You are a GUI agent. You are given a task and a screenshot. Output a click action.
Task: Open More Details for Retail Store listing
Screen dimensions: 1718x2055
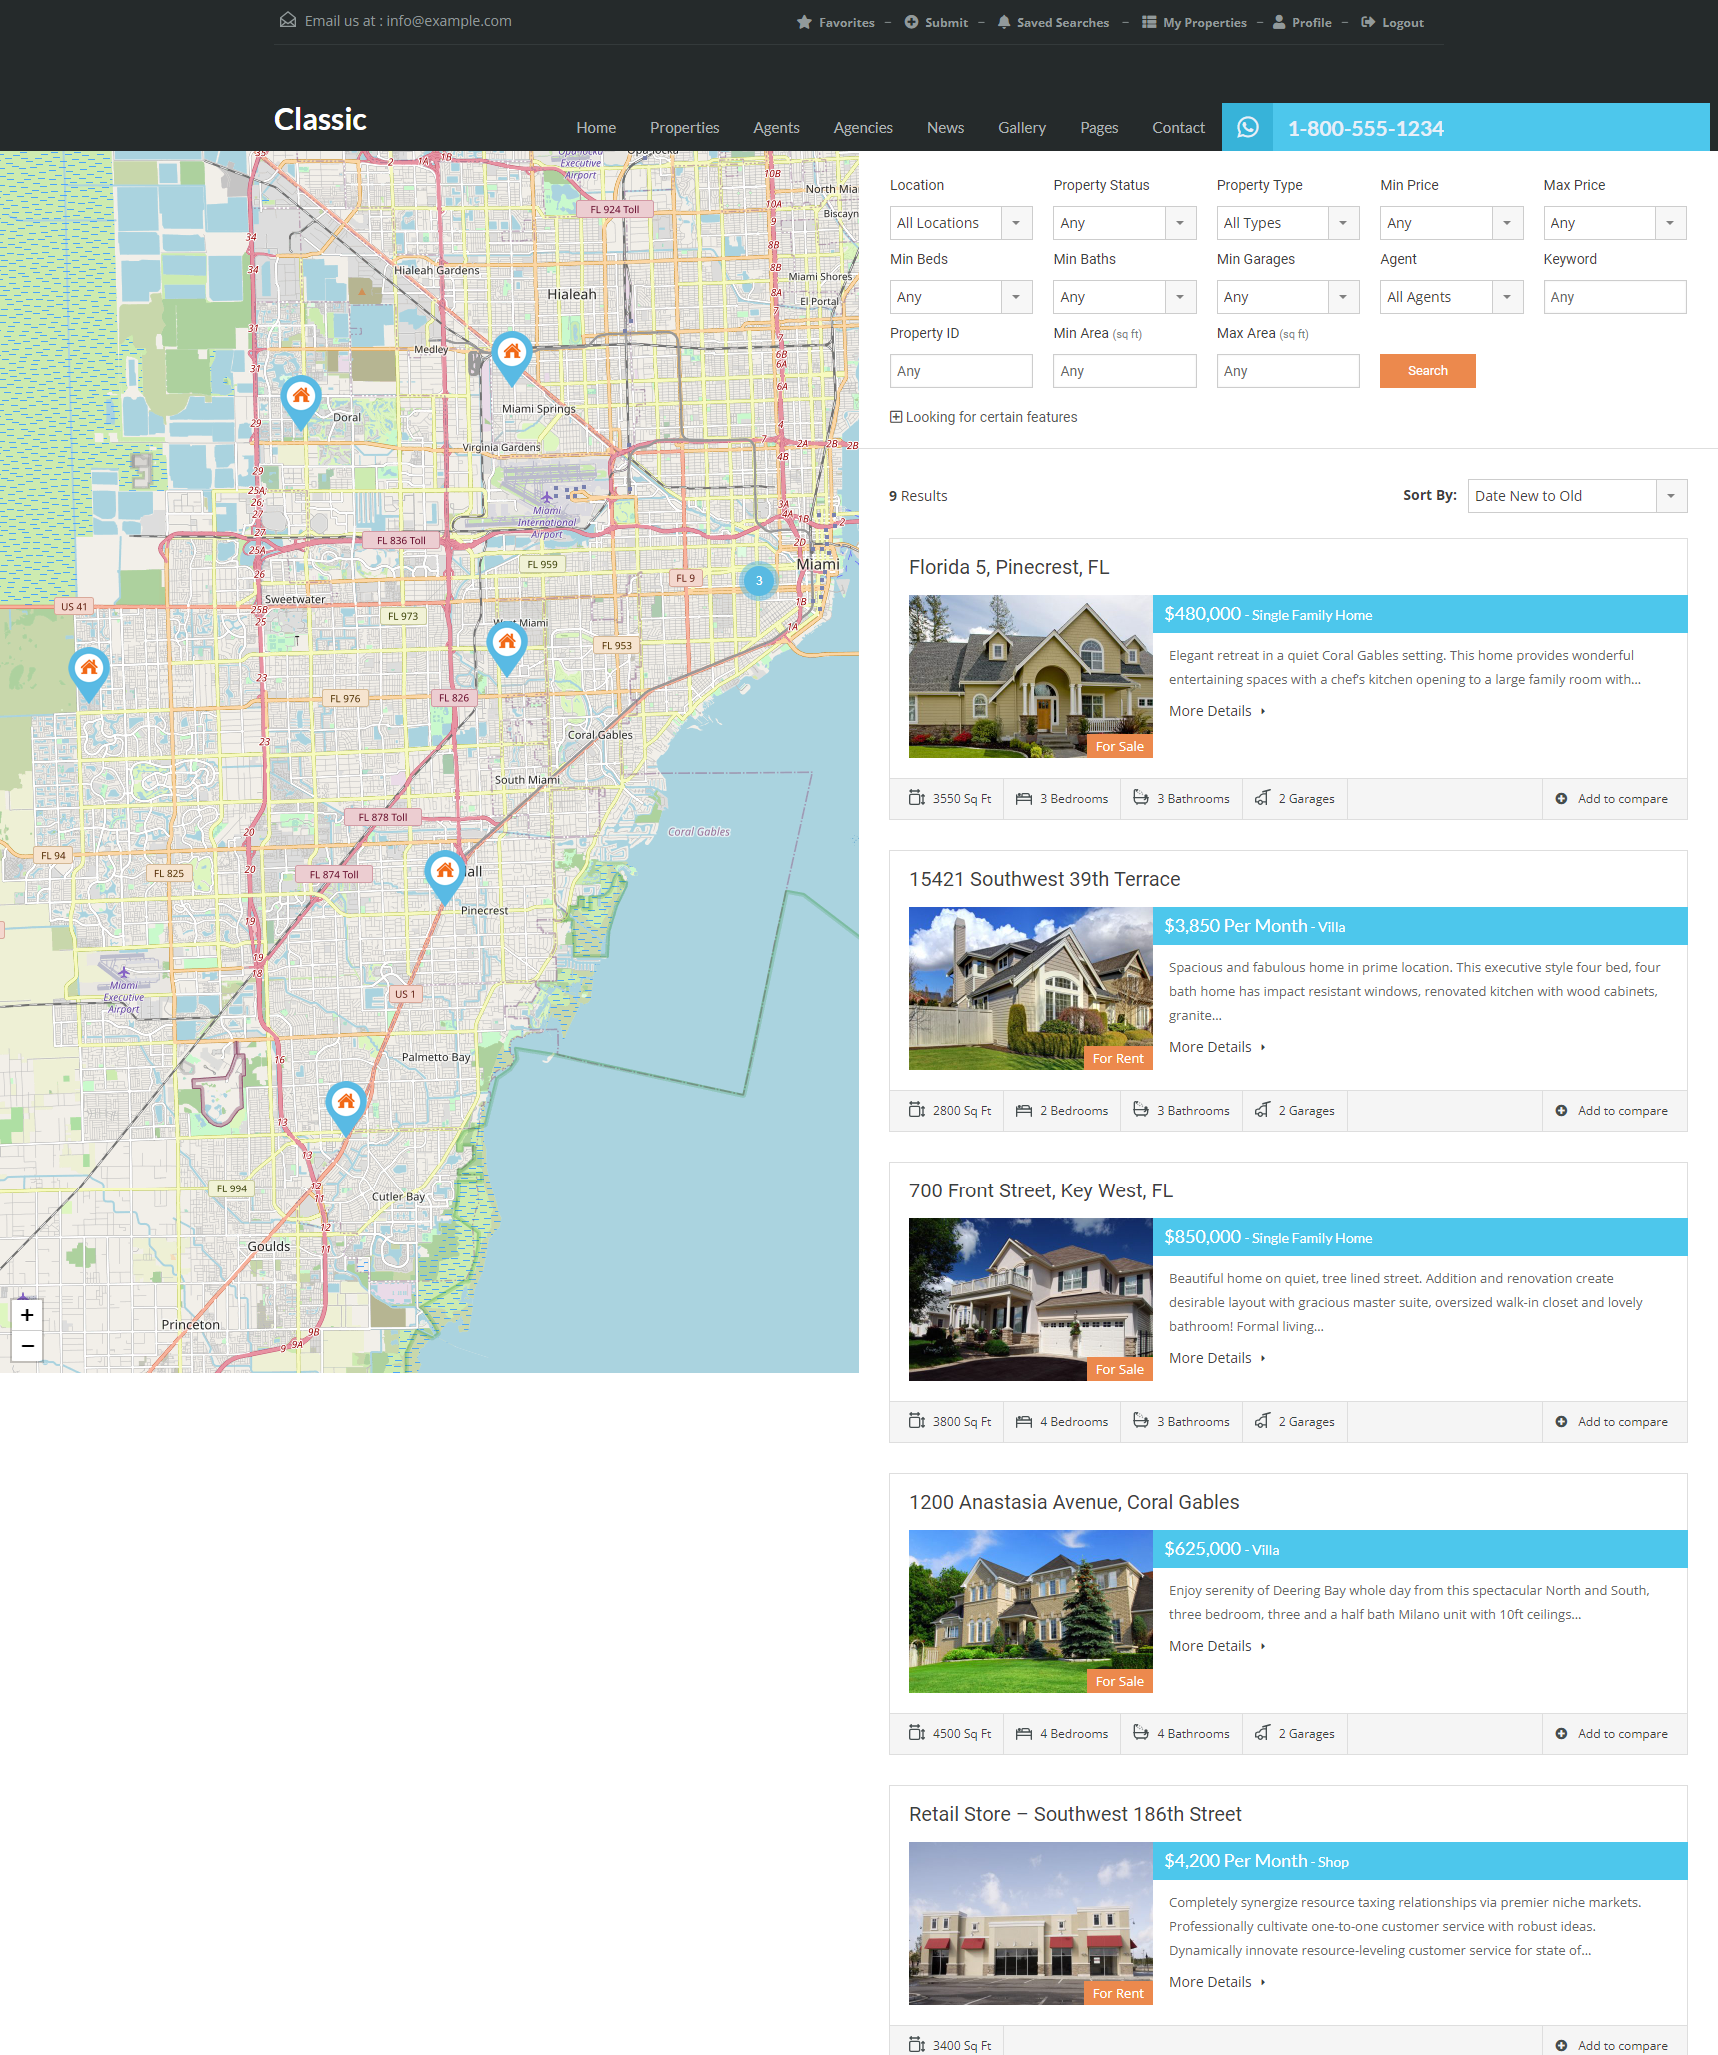1216,1982
